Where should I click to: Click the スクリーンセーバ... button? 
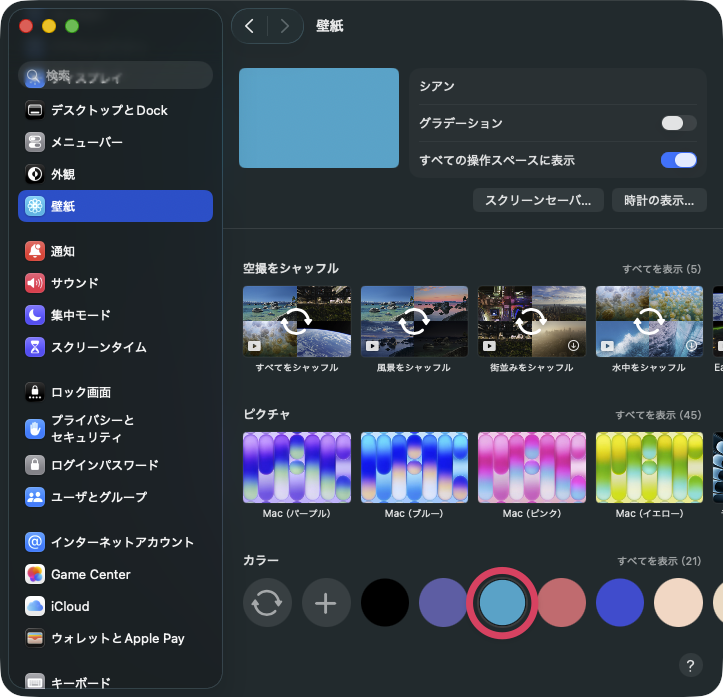[x=538, y=200]
